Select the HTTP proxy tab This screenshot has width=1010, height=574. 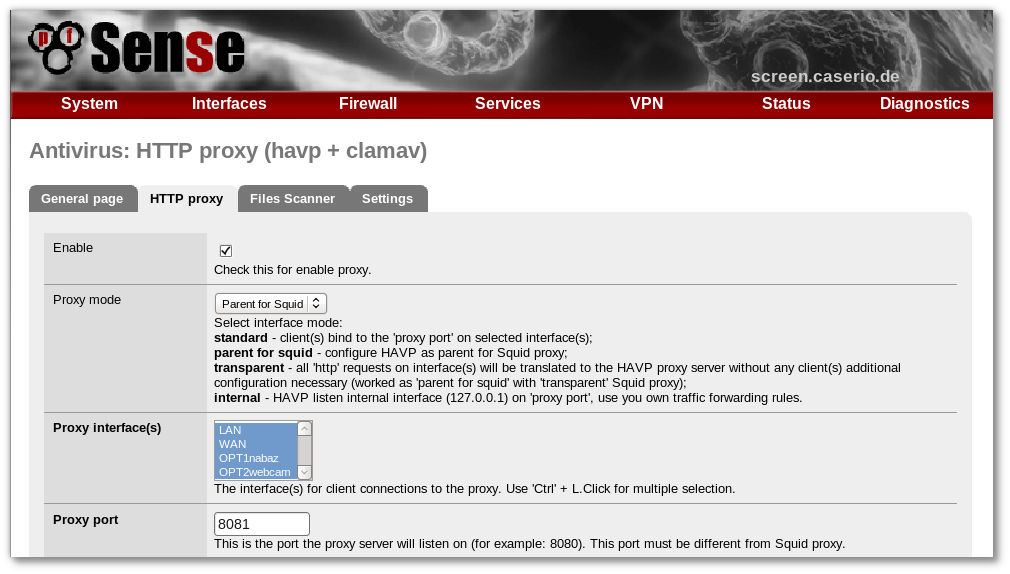tap(187, 198)
